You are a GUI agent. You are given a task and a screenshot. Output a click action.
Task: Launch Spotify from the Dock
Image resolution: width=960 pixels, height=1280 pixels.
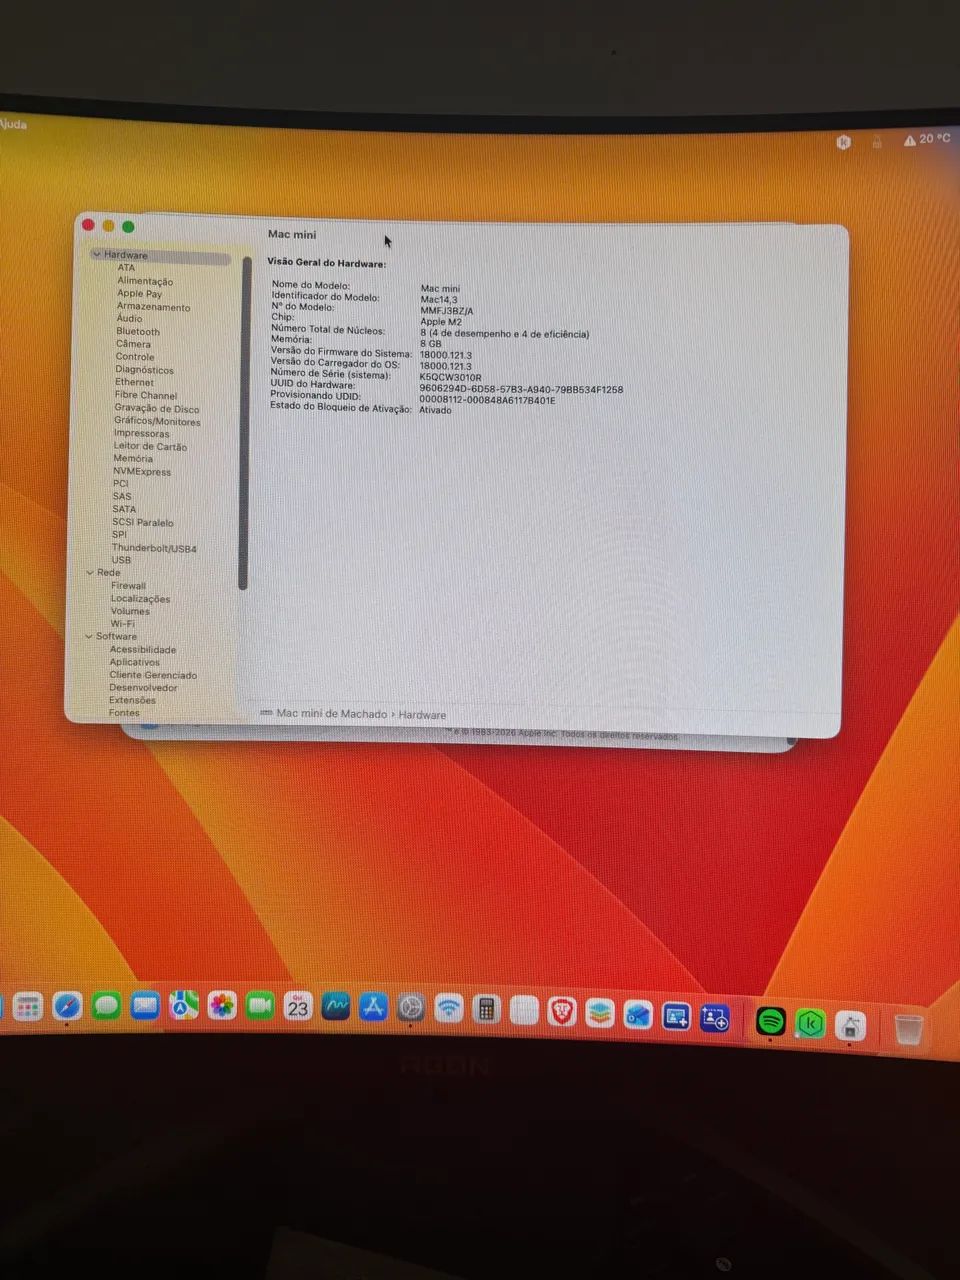(x=770, y=1021)
